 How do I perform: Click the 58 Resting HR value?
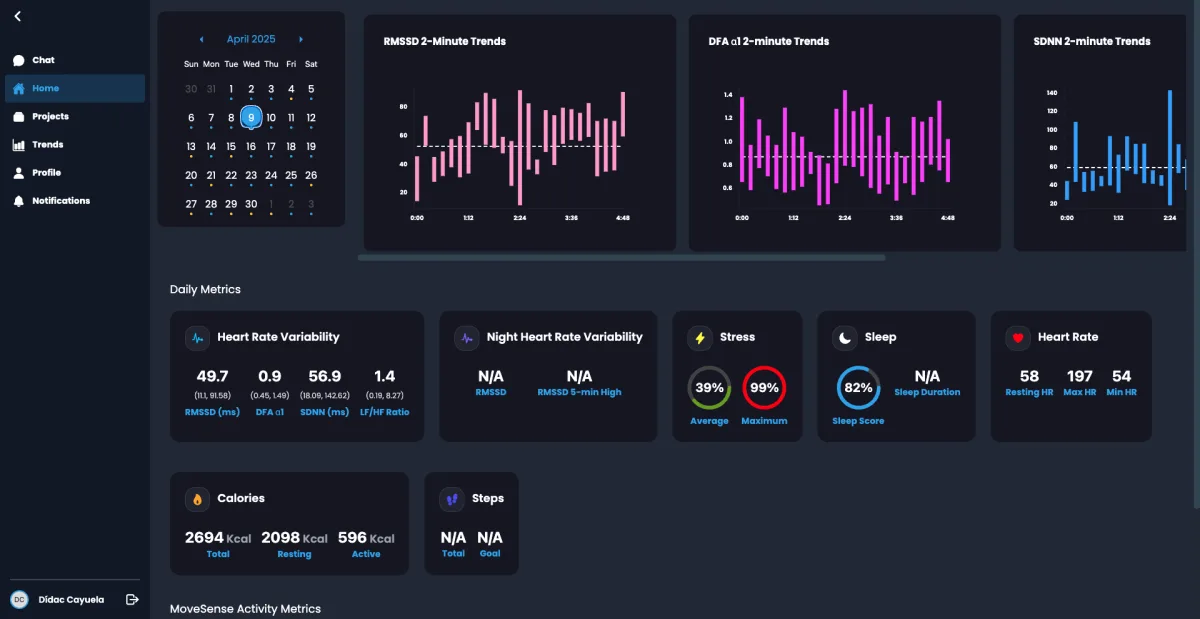coord(1029,377)
